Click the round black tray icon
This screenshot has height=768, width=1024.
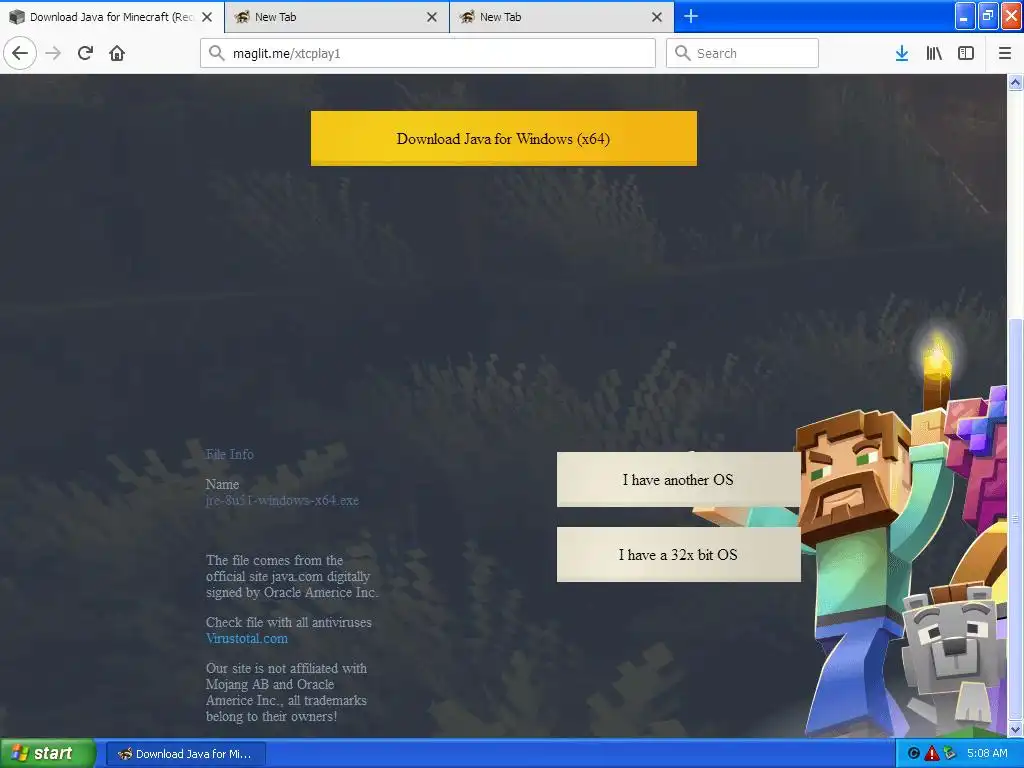click(914, 754)
